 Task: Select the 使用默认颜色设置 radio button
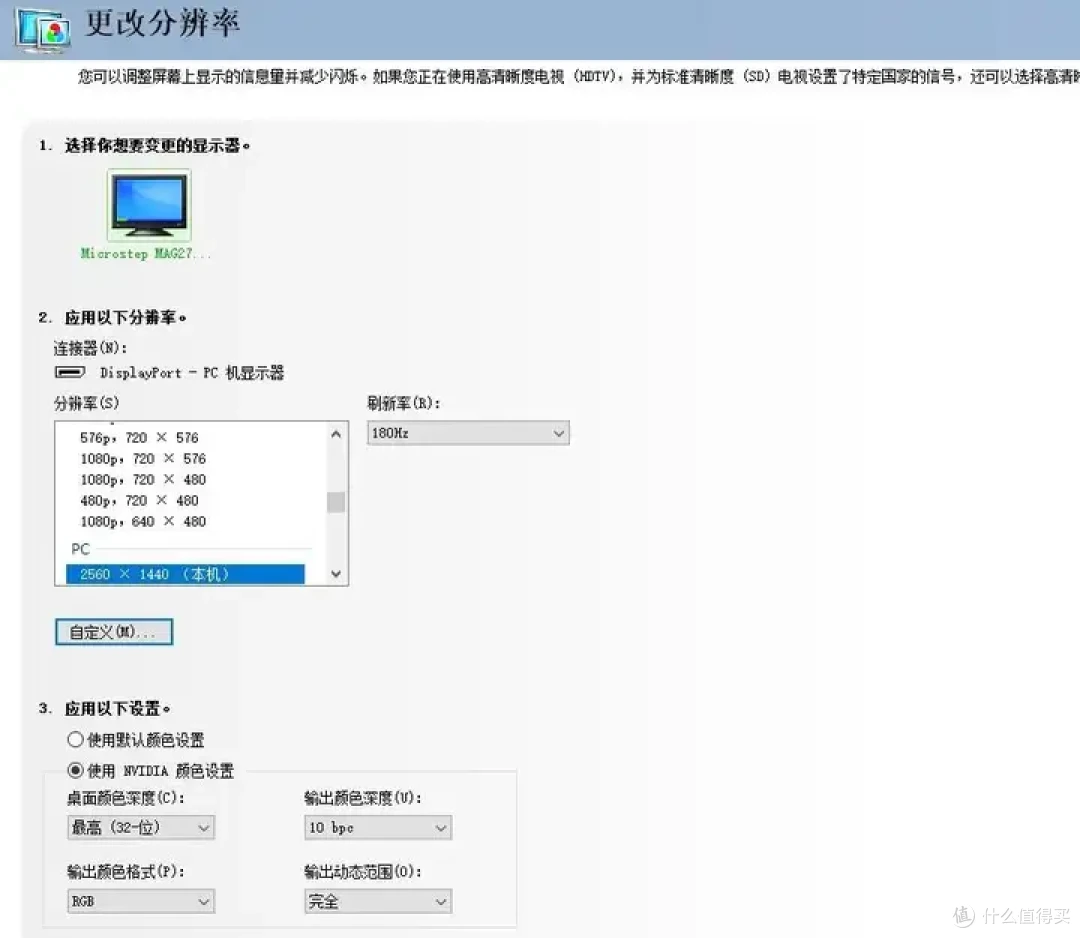pos(75,740)
